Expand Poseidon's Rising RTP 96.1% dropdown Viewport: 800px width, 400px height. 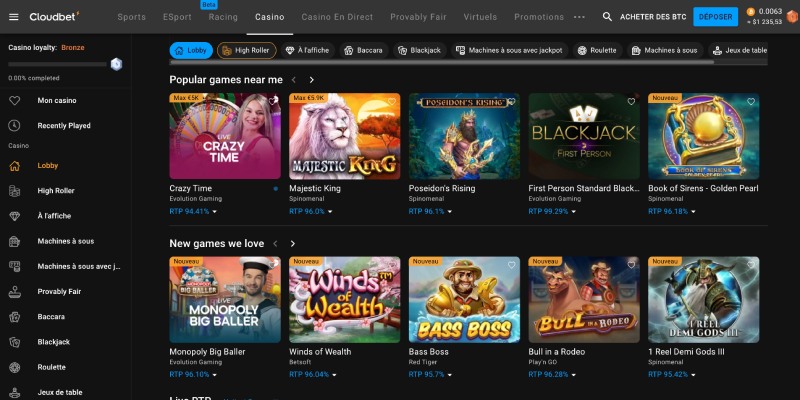pyautogui.click(x=449, y=212)
